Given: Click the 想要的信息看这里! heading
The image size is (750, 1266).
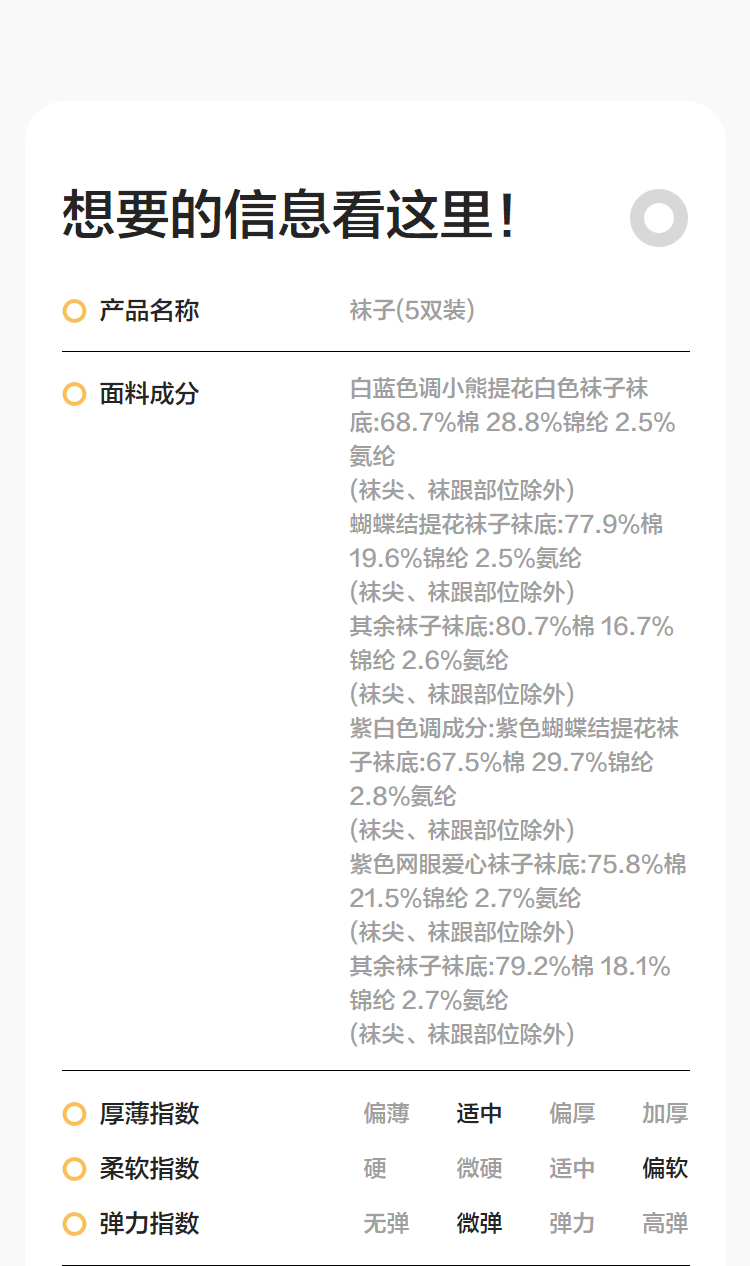Looking at the screenshot, I should click(x=290, y=215).
